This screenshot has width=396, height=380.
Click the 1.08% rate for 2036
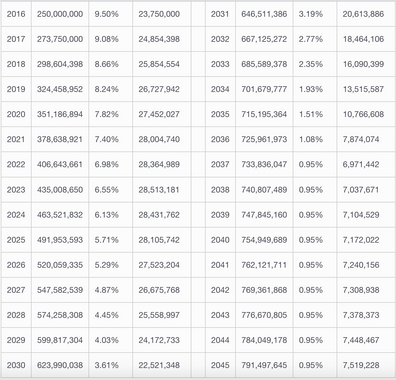(315, 139)
